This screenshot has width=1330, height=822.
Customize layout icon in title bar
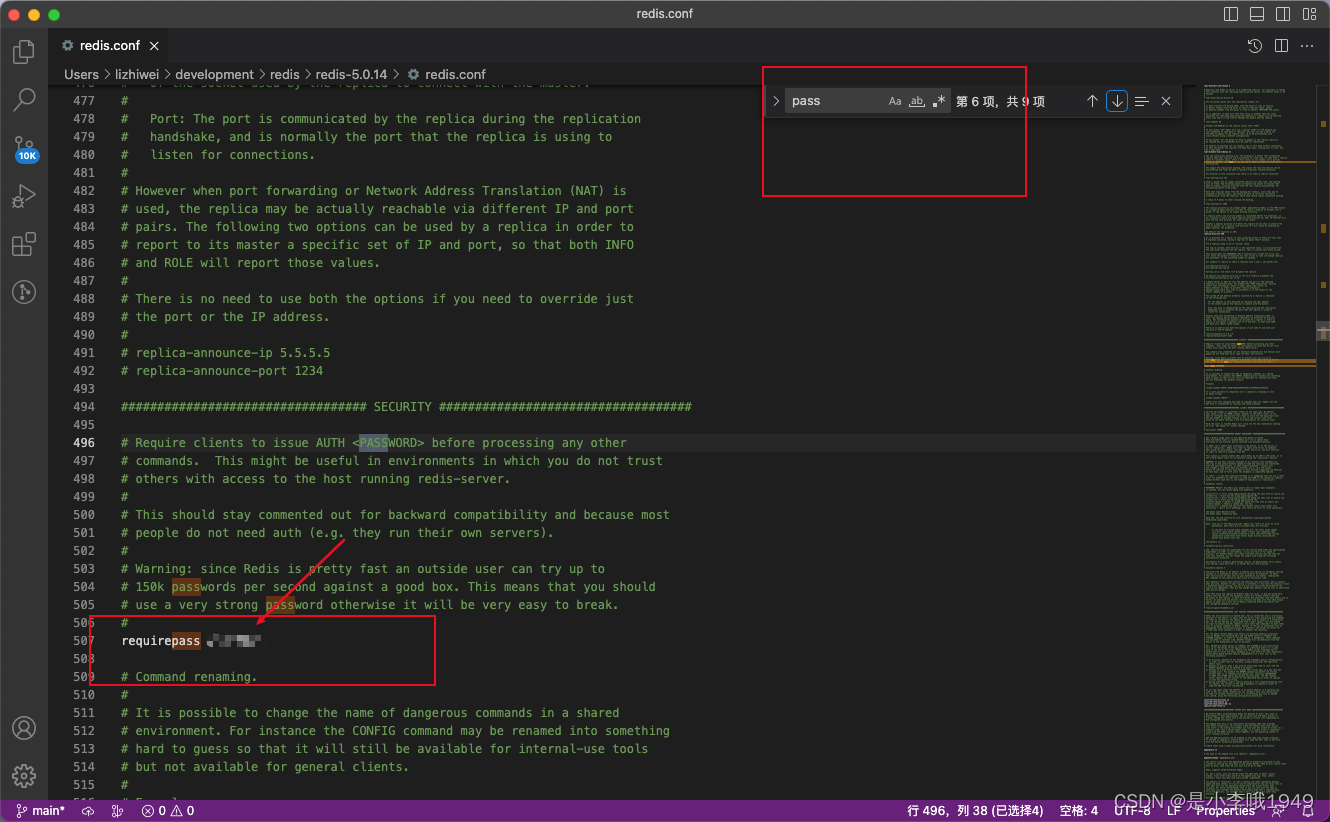click(x=1310, y=14)
